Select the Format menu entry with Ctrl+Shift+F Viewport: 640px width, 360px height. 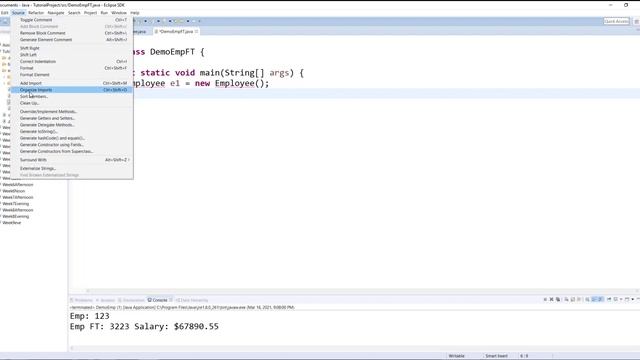71,68
